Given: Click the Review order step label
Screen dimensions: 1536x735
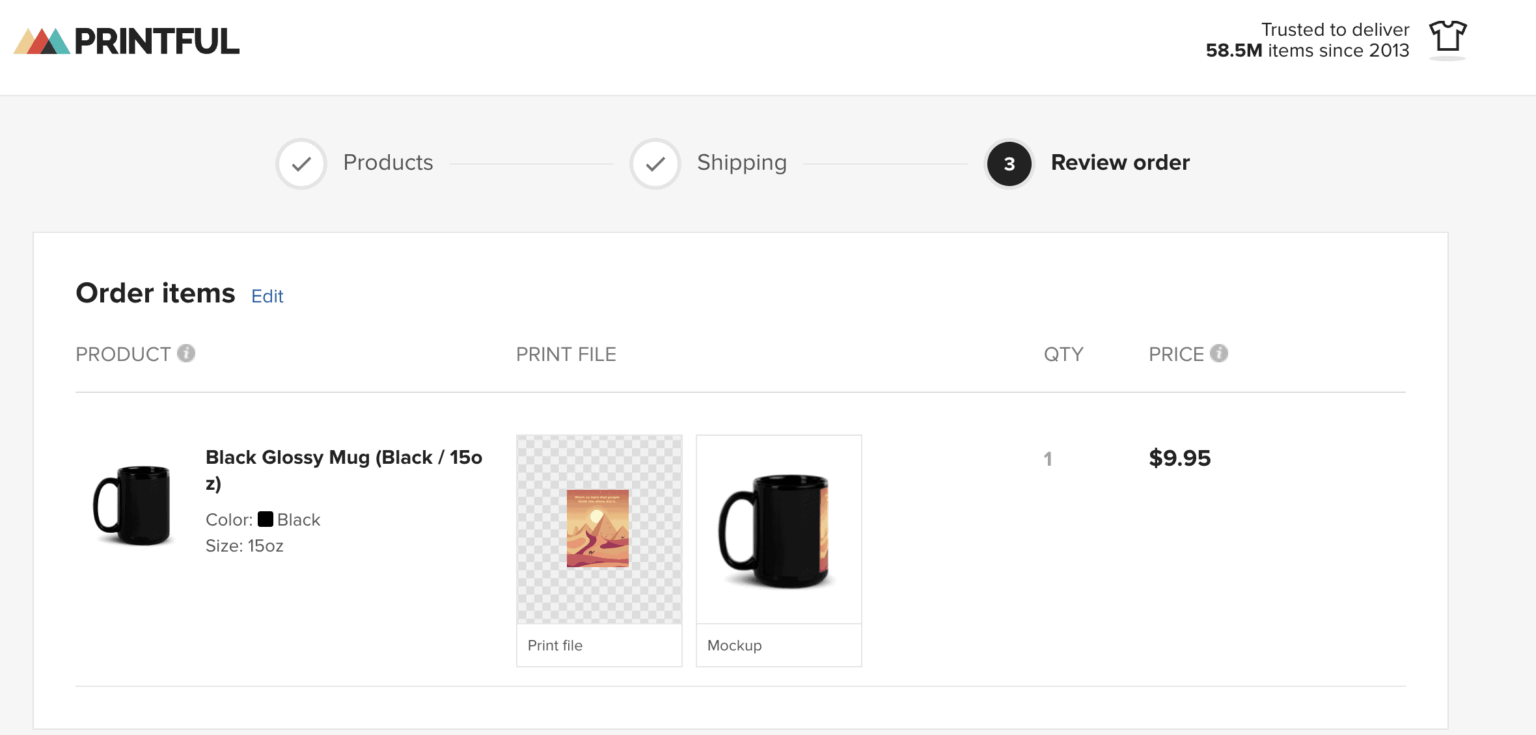Looking at the screenshot, I should coord(1120,163).
